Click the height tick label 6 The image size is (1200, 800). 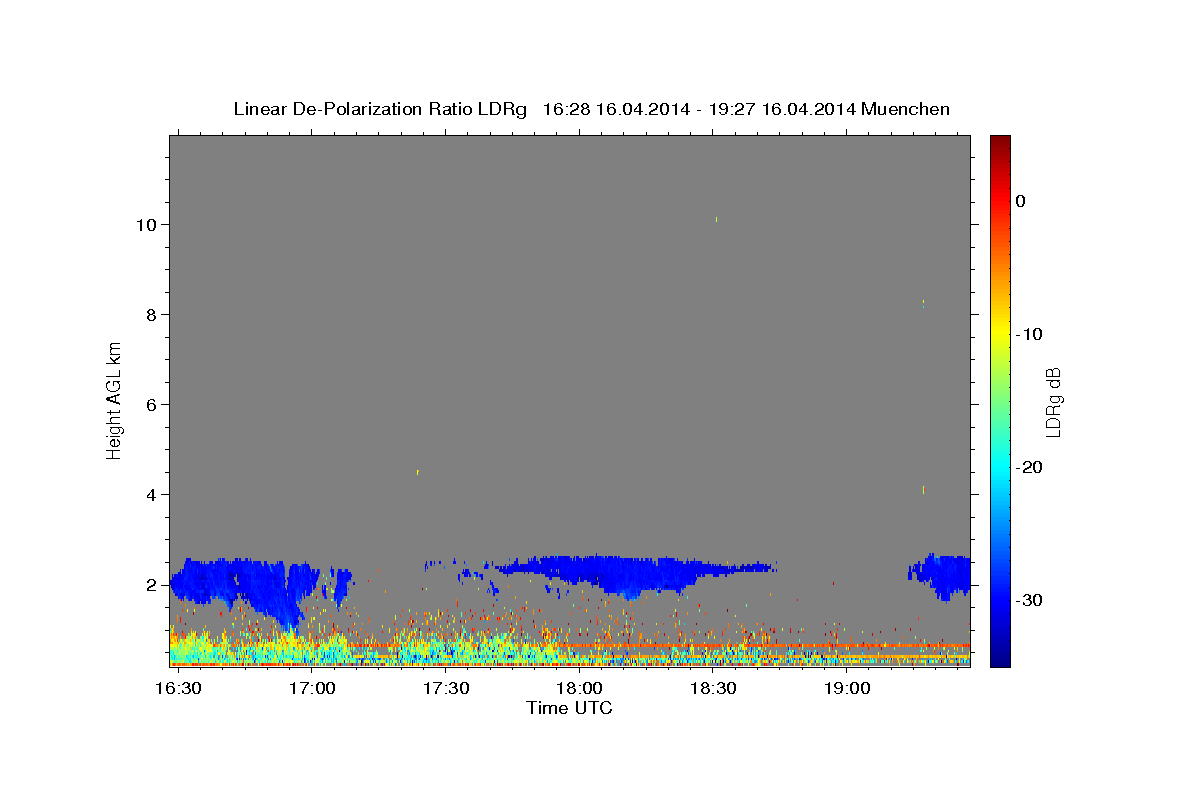(151, 404)
